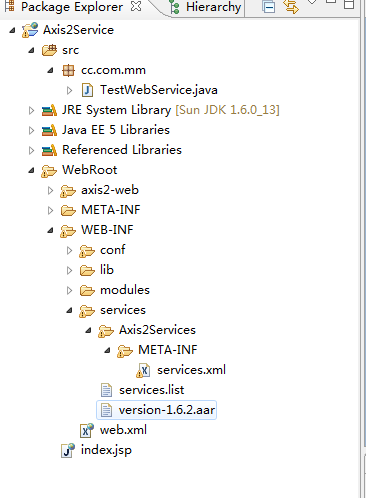Click the web.xml file icon
The height and width of the screenshot is (498, 366).
(87, 430)
